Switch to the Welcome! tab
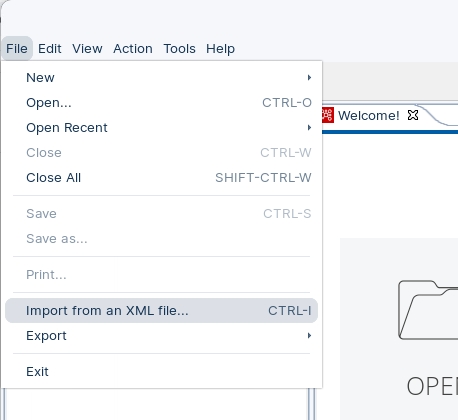 click(x=368, y=116)
